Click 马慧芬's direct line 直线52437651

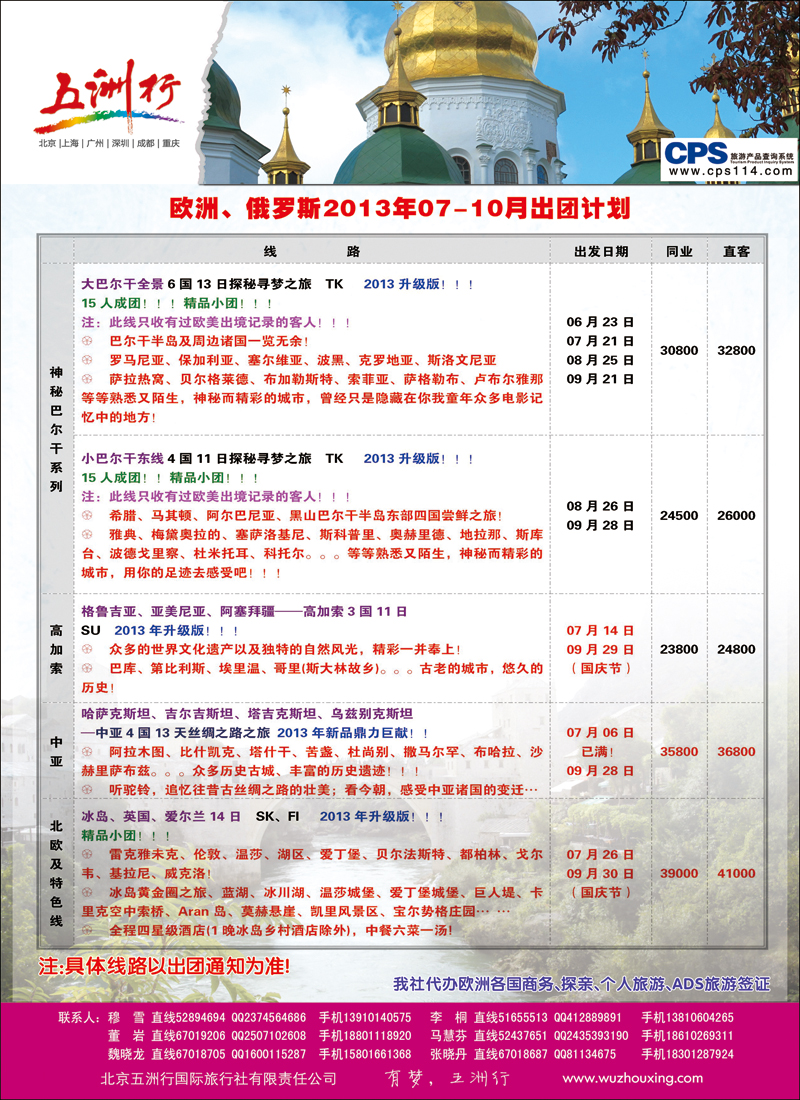coord(510,1035)
